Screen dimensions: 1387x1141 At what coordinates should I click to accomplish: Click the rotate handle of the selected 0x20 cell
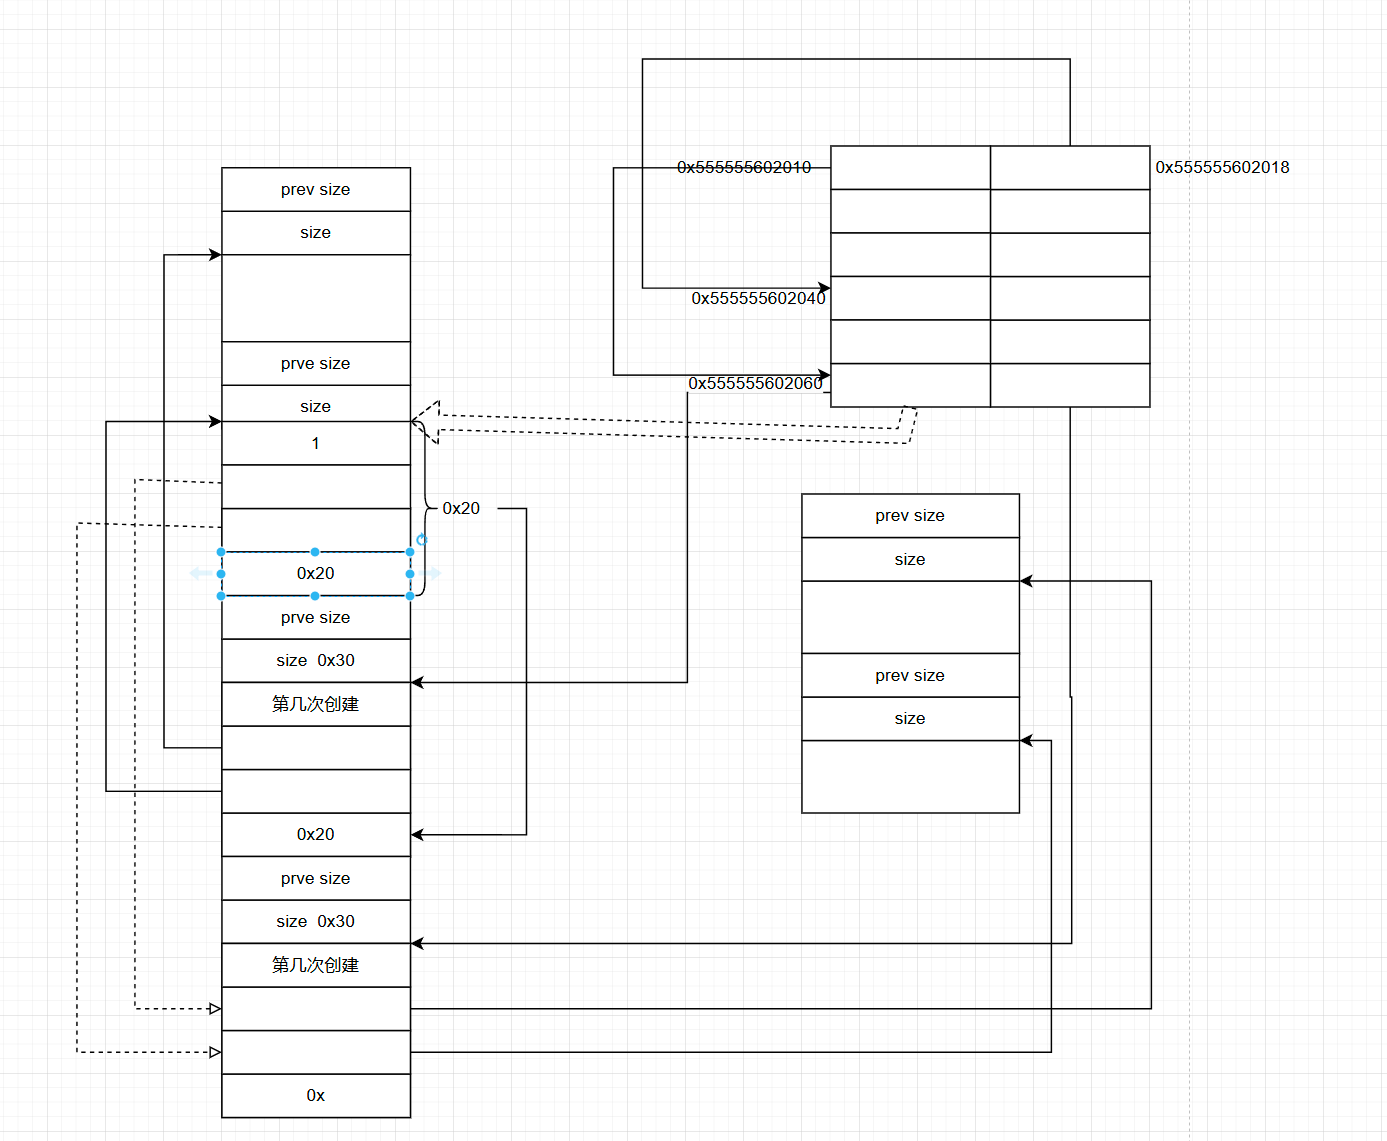coord(421,540)
